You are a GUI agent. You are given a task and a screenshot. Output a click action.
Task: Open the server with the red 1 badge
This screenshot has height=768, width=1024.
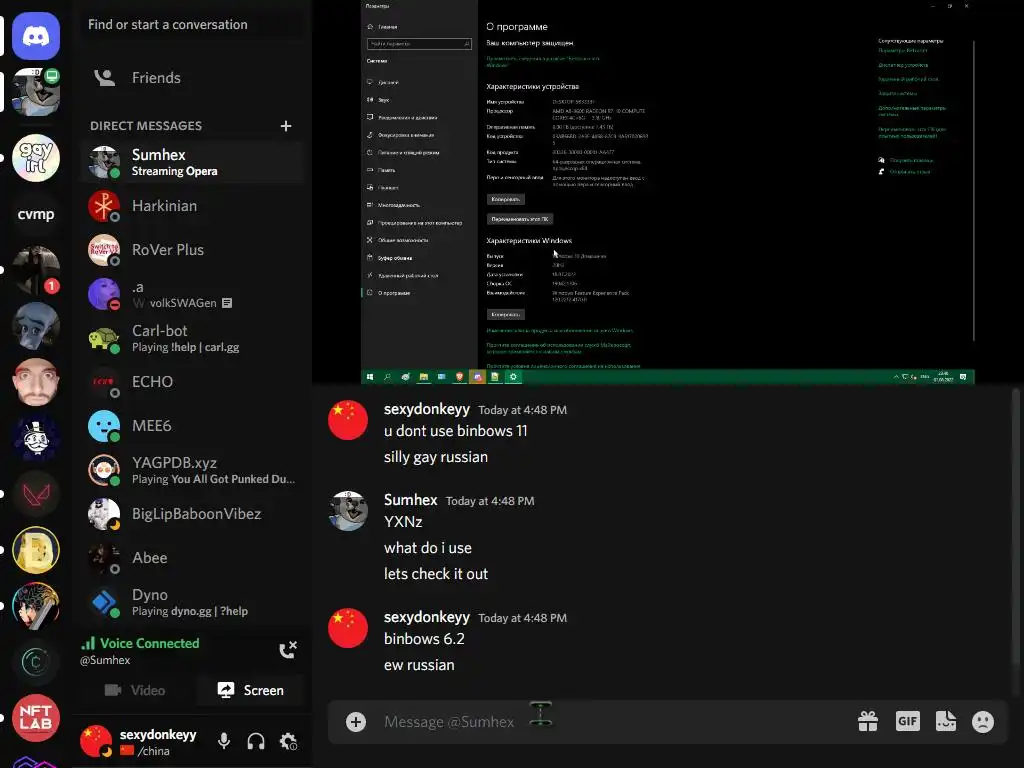(36, 270)
